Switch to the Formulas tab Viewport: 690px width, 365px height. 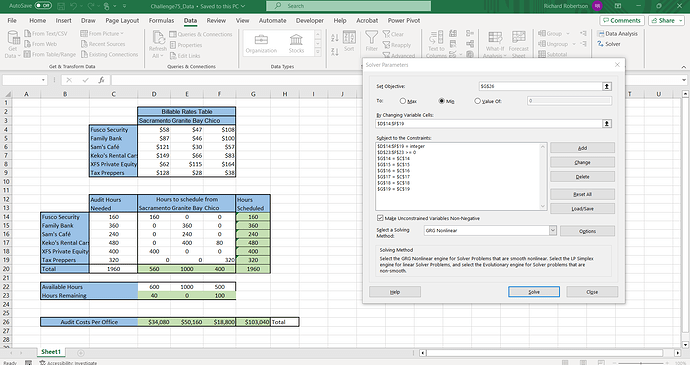coord(161,21)
